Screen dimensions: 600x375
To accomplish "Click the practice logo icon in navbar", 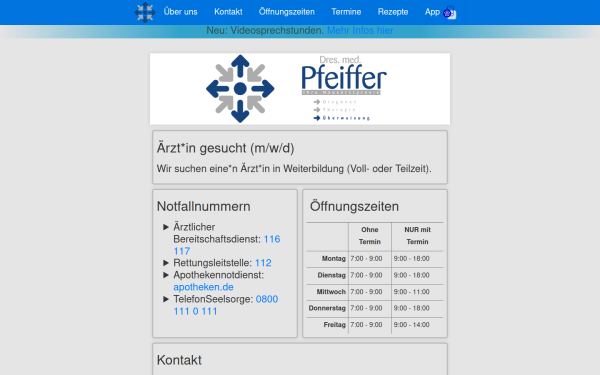I will [145, 12].
